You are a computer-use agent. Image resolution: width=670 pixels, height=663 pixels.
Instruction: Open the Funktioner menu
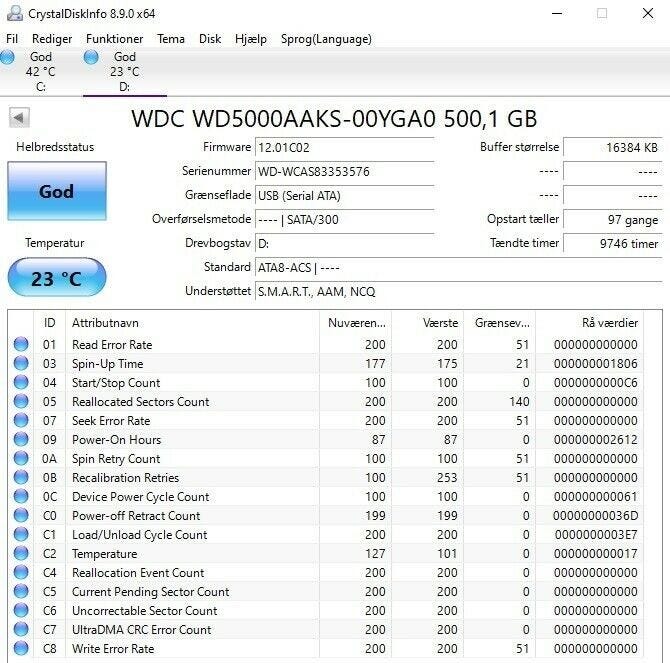click(x=114, y=39)
